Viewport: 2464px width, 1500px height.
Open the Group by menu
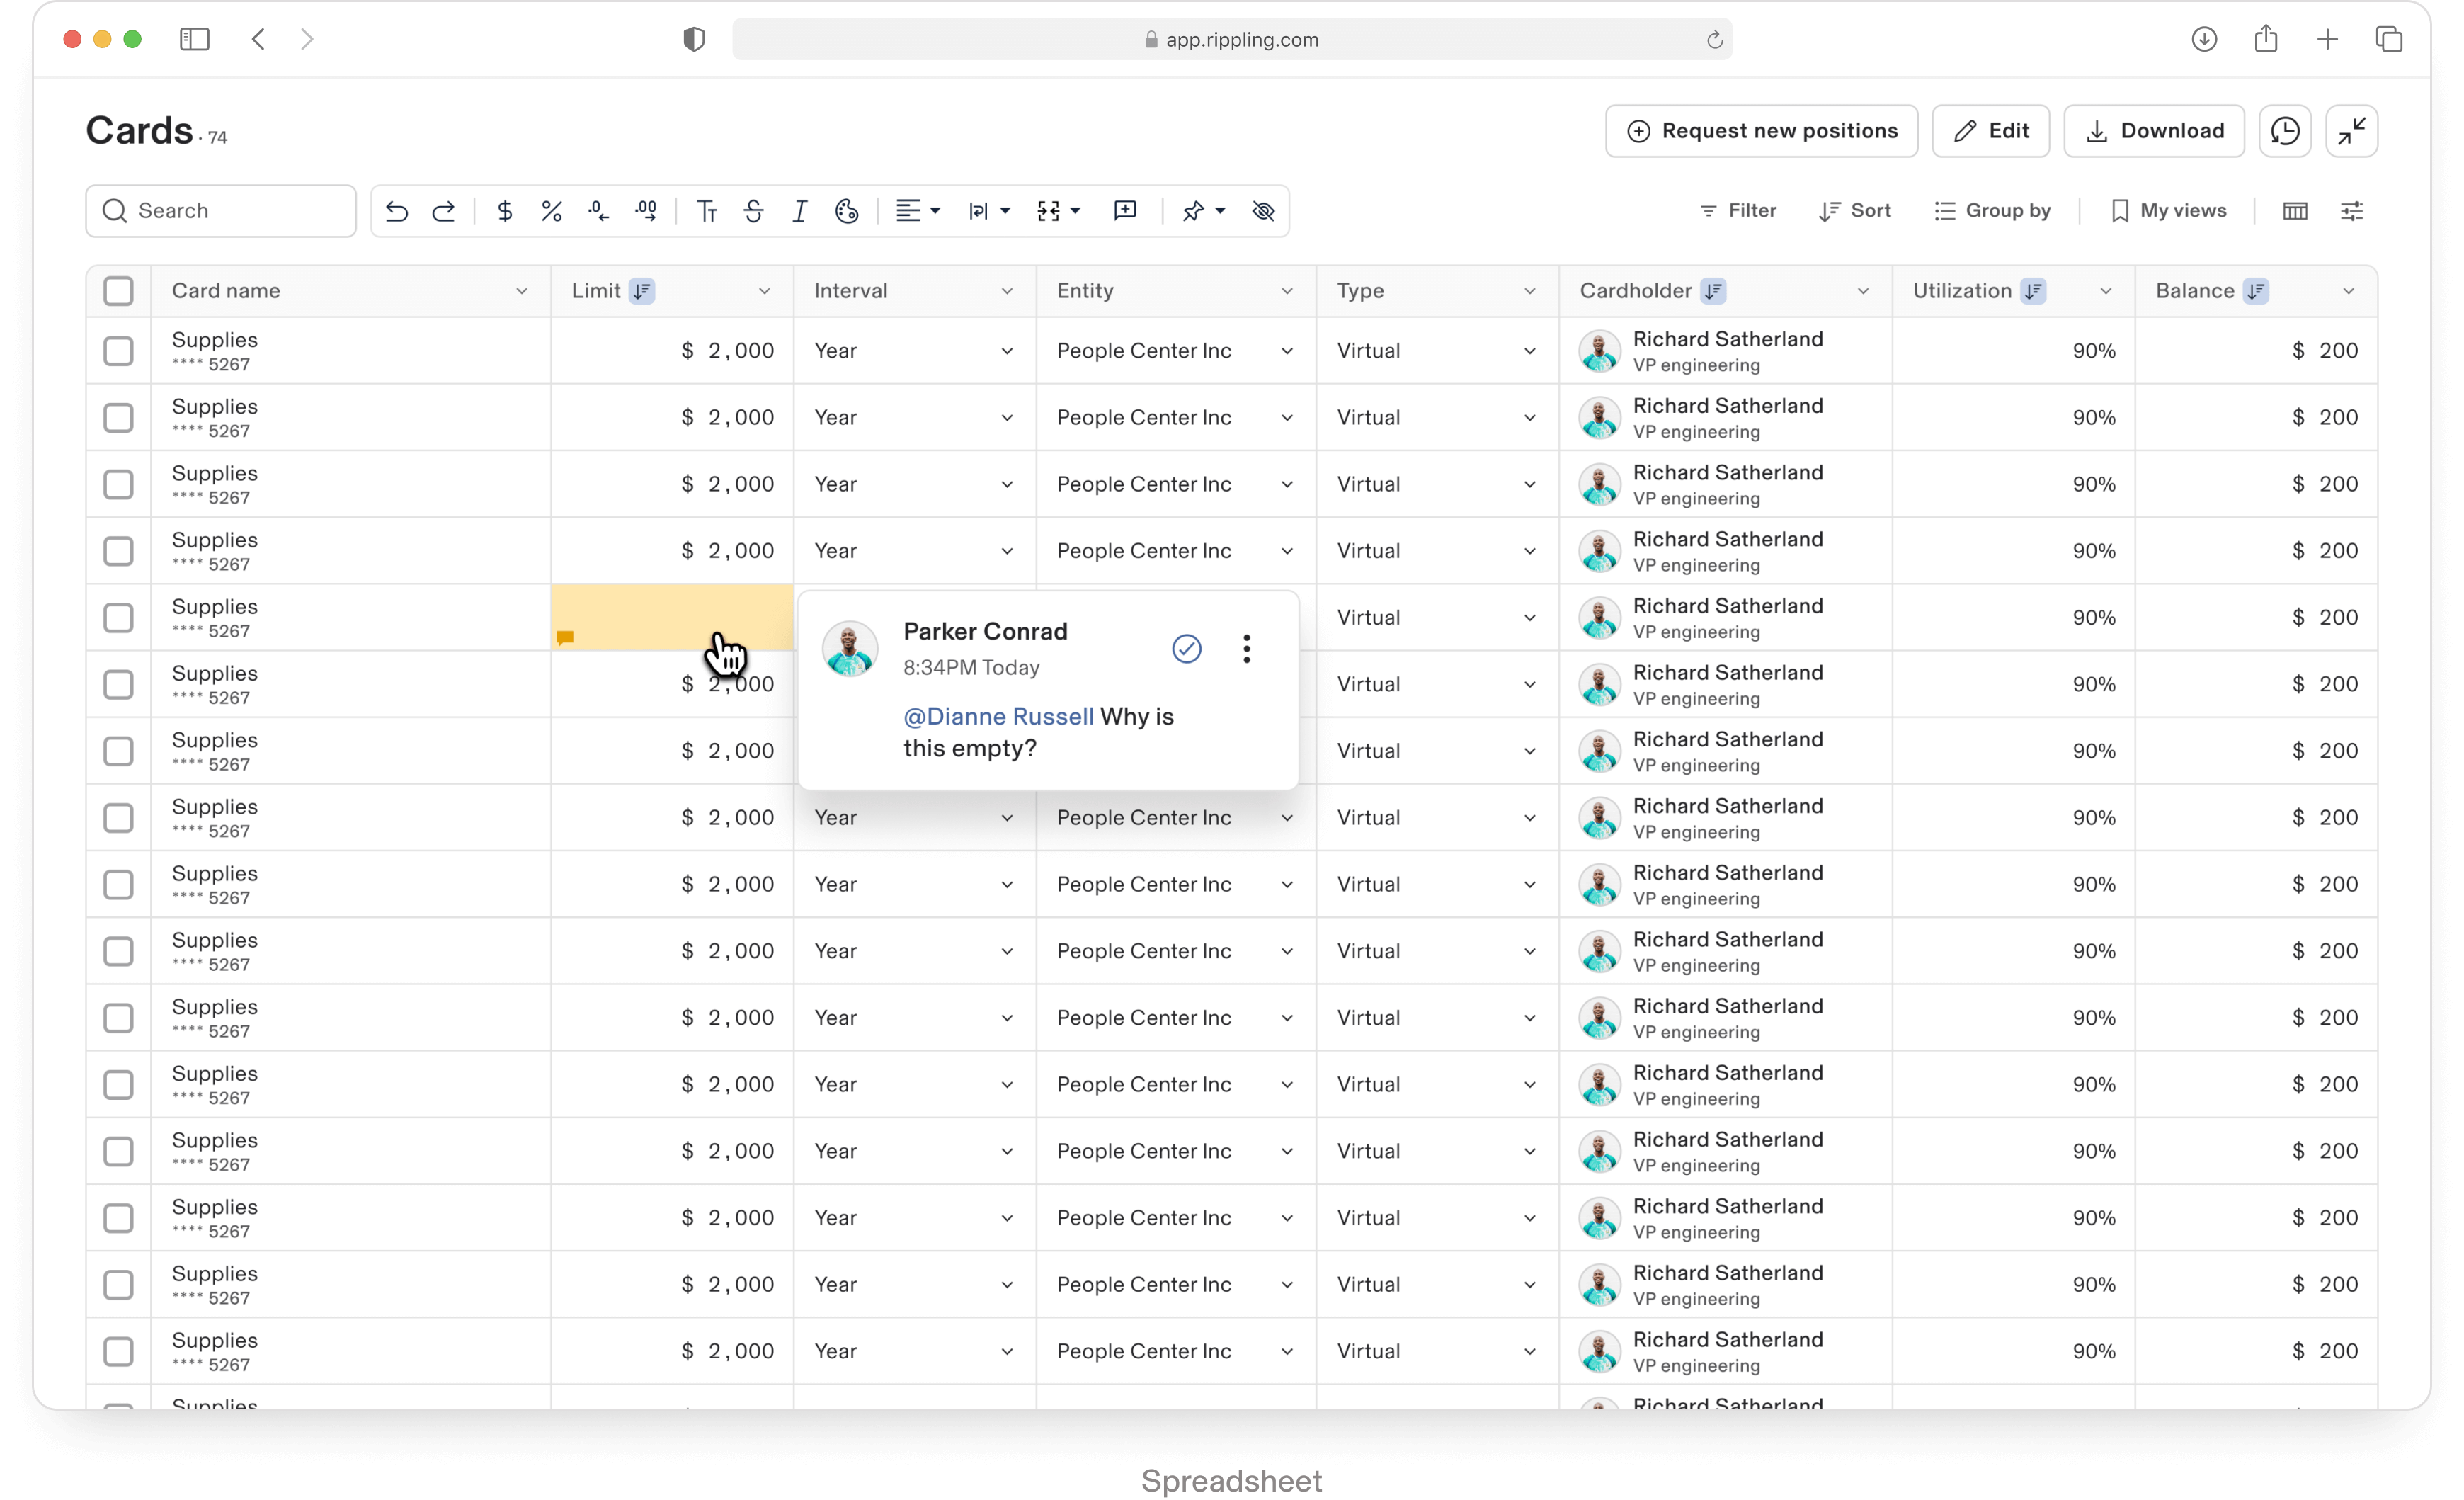coord(1992,211)
